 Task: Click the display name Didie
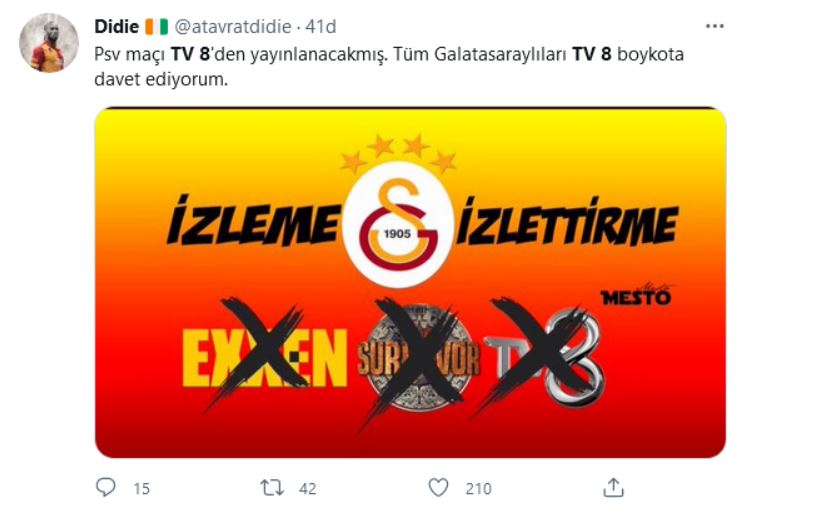pos(116,26)
